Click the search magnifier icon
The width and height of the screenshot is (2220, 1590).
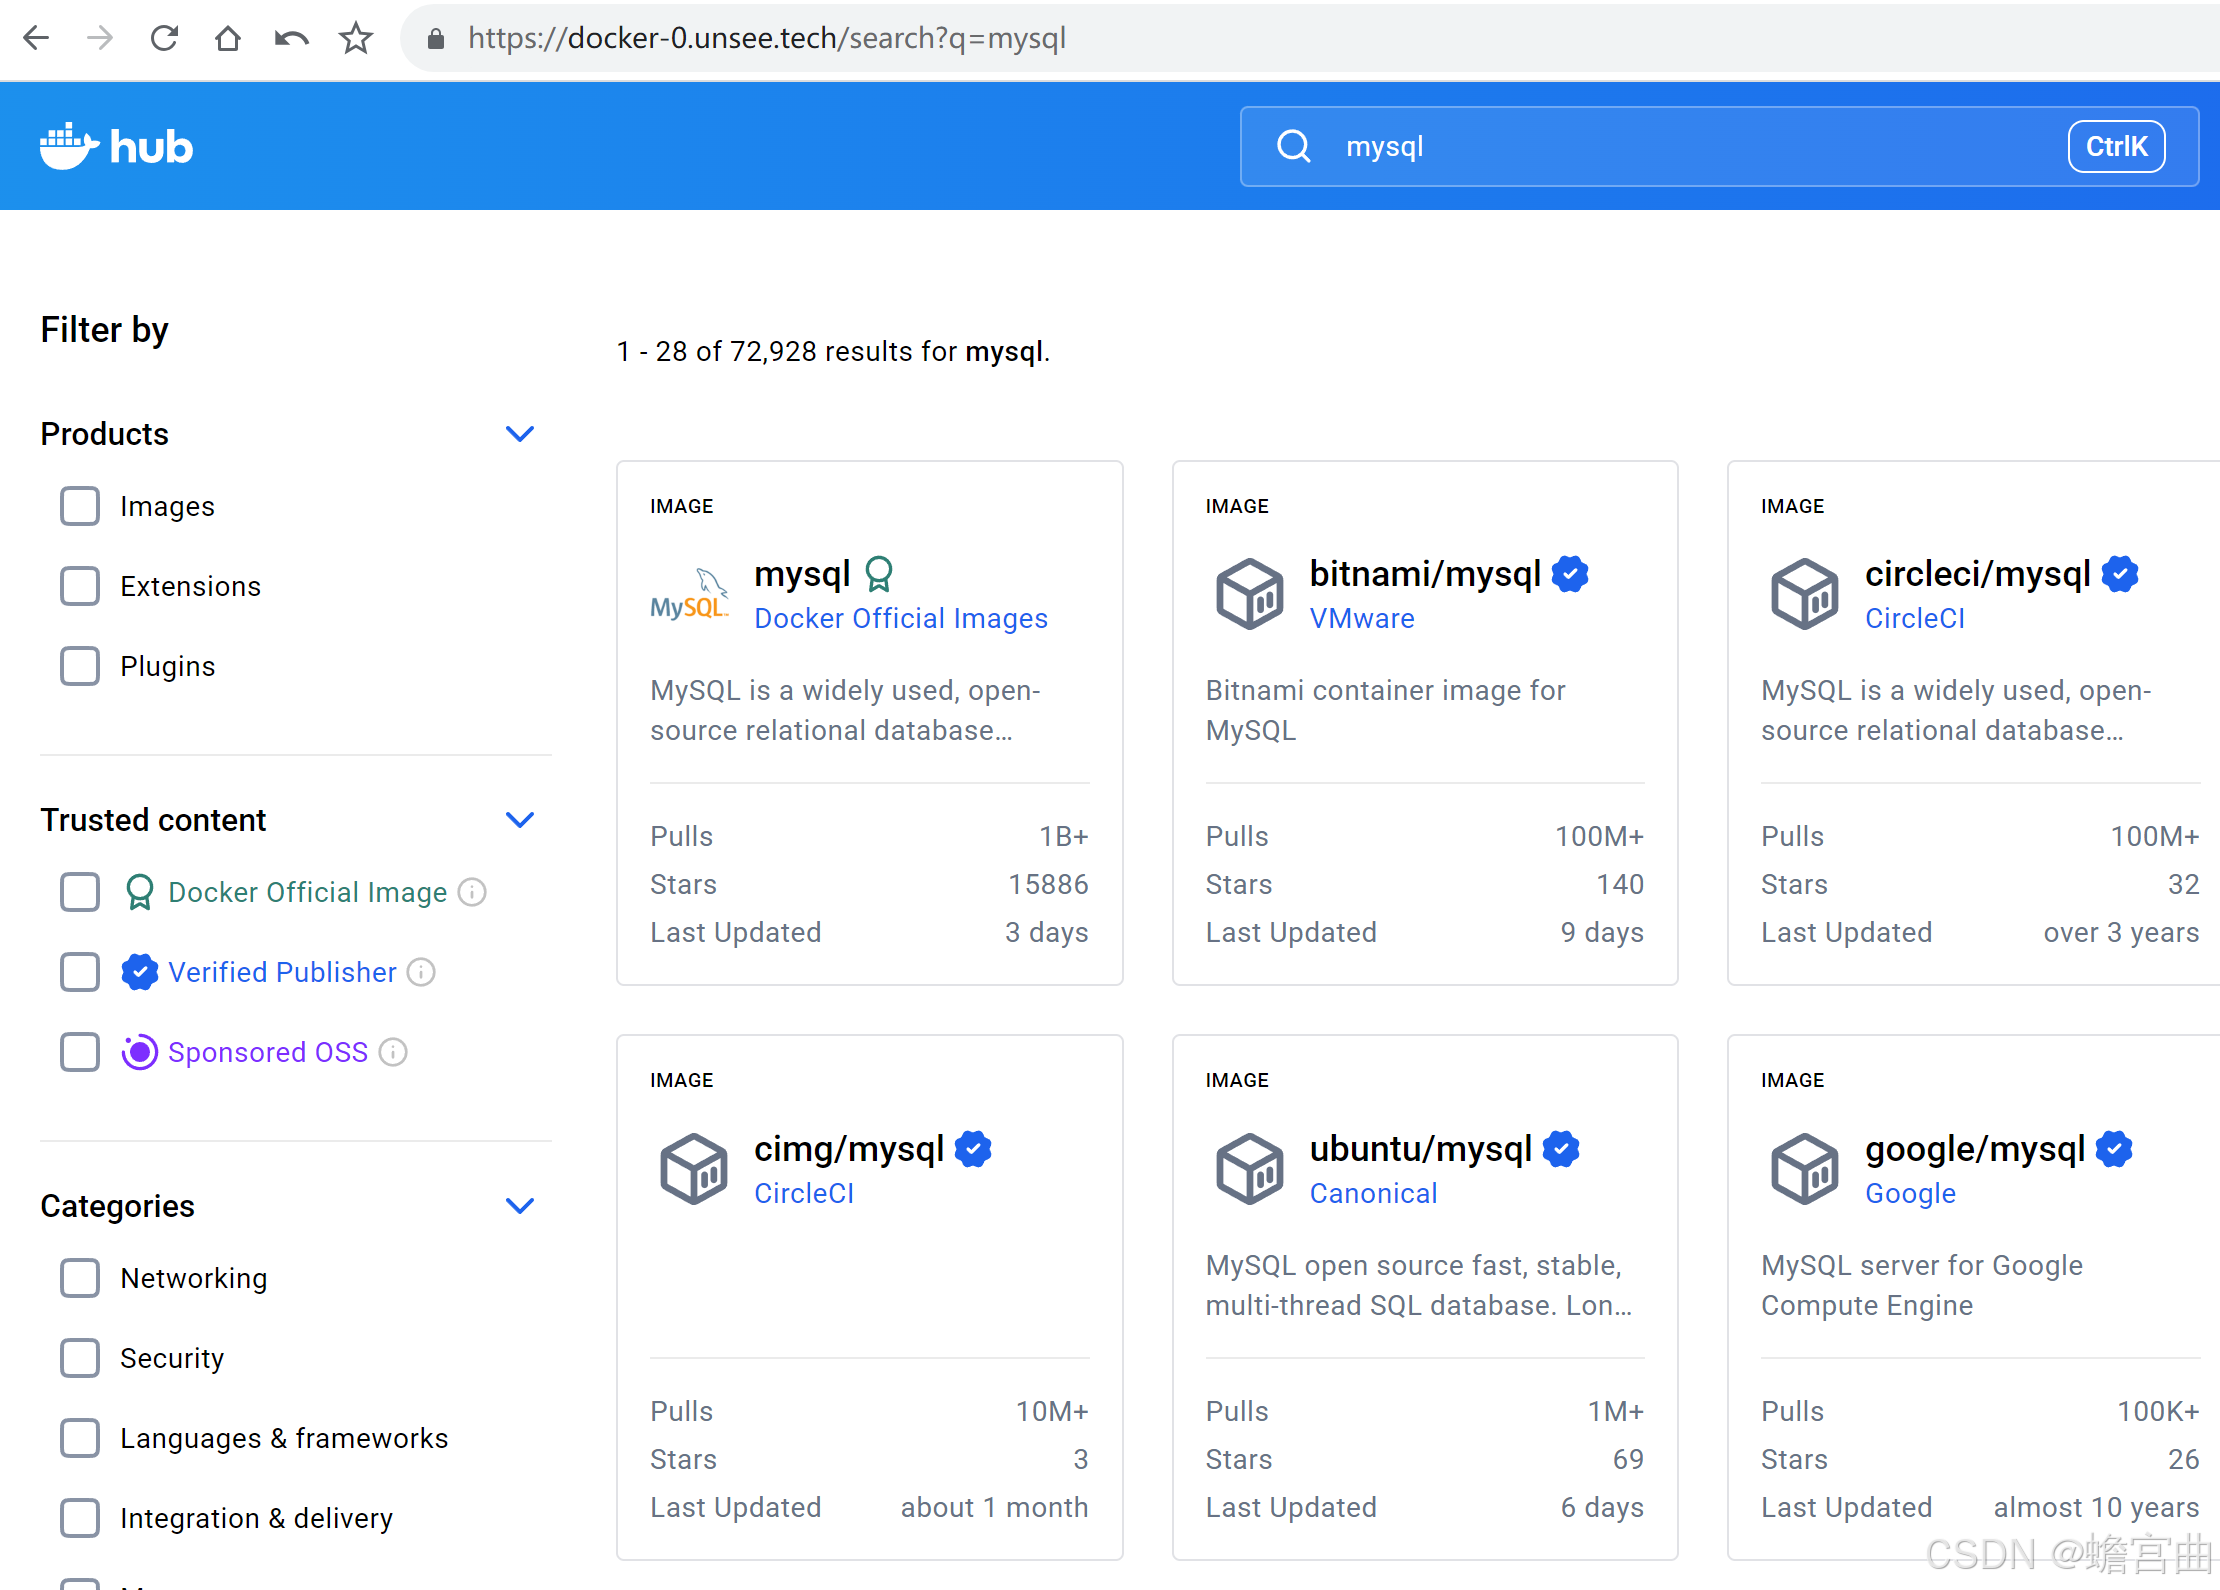tap(1293, 146)
